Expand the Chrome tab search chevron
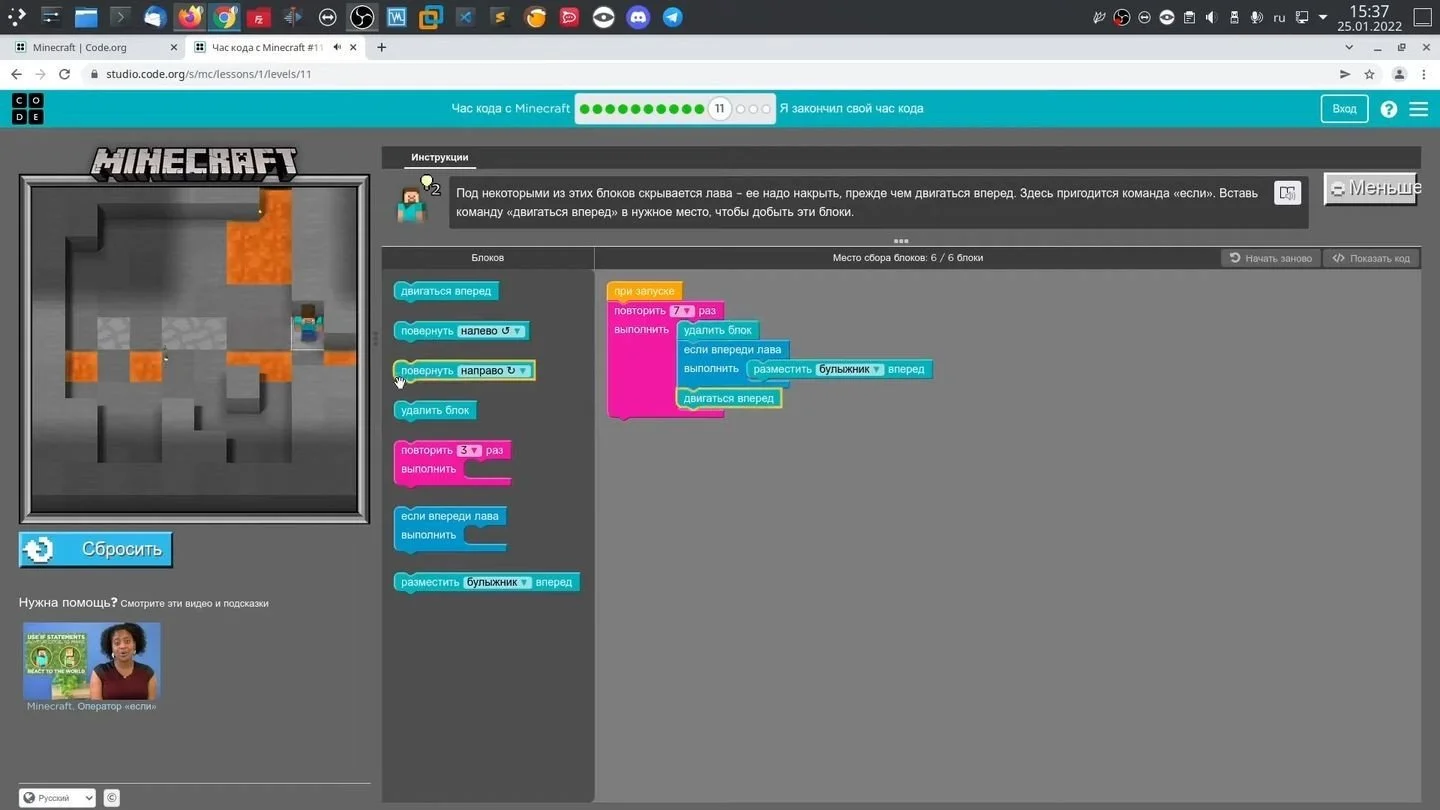 click(x=1351, y=47)
